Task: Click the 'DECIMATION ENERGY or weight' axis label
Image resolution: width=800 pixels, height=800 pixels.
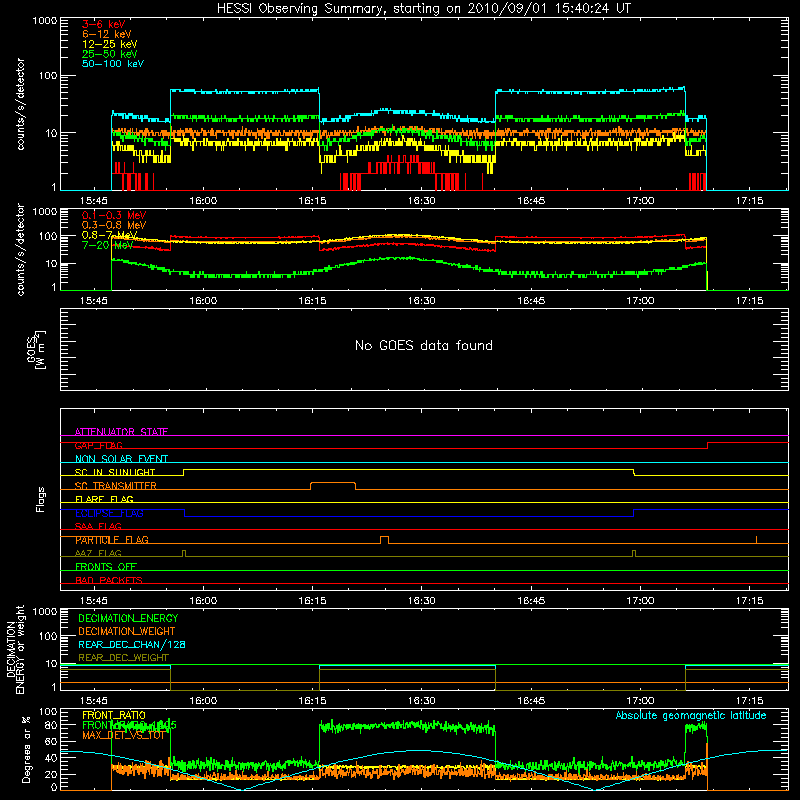Action: 15,649
